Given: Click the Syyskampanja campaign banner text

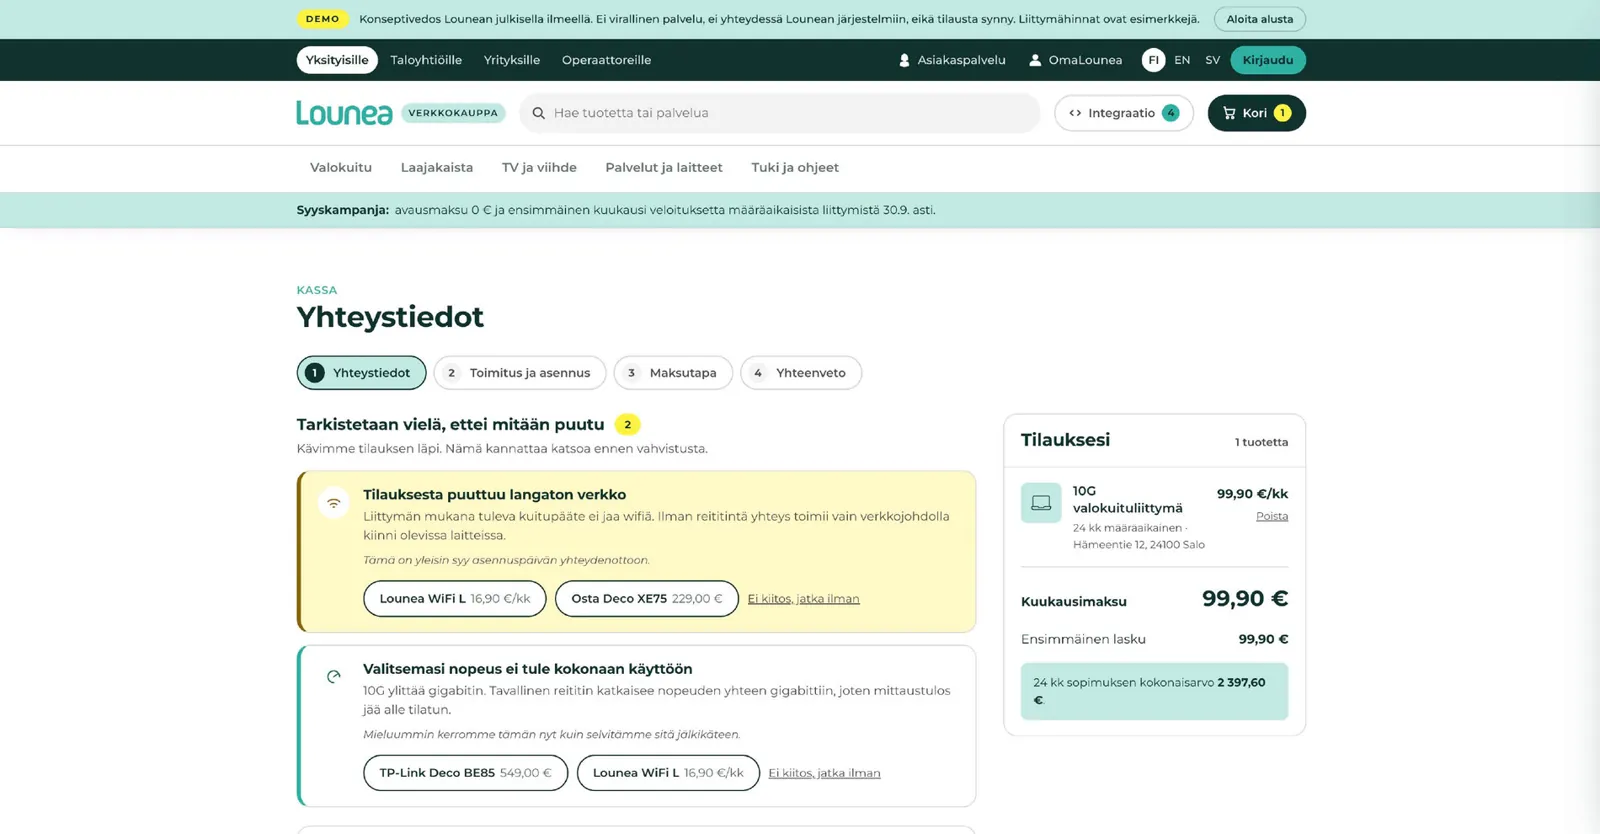Looking at the screenshot, I should [616, 210].
